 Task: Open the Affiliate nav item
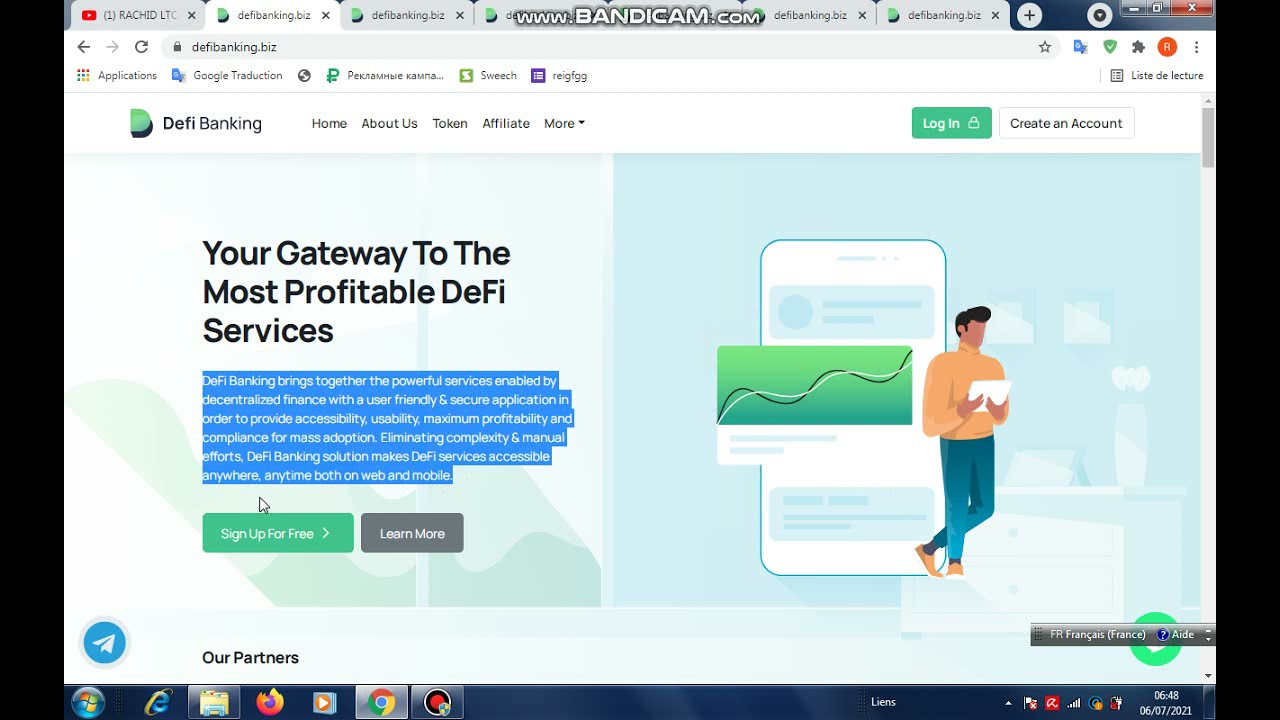click(x=506, y=123)
